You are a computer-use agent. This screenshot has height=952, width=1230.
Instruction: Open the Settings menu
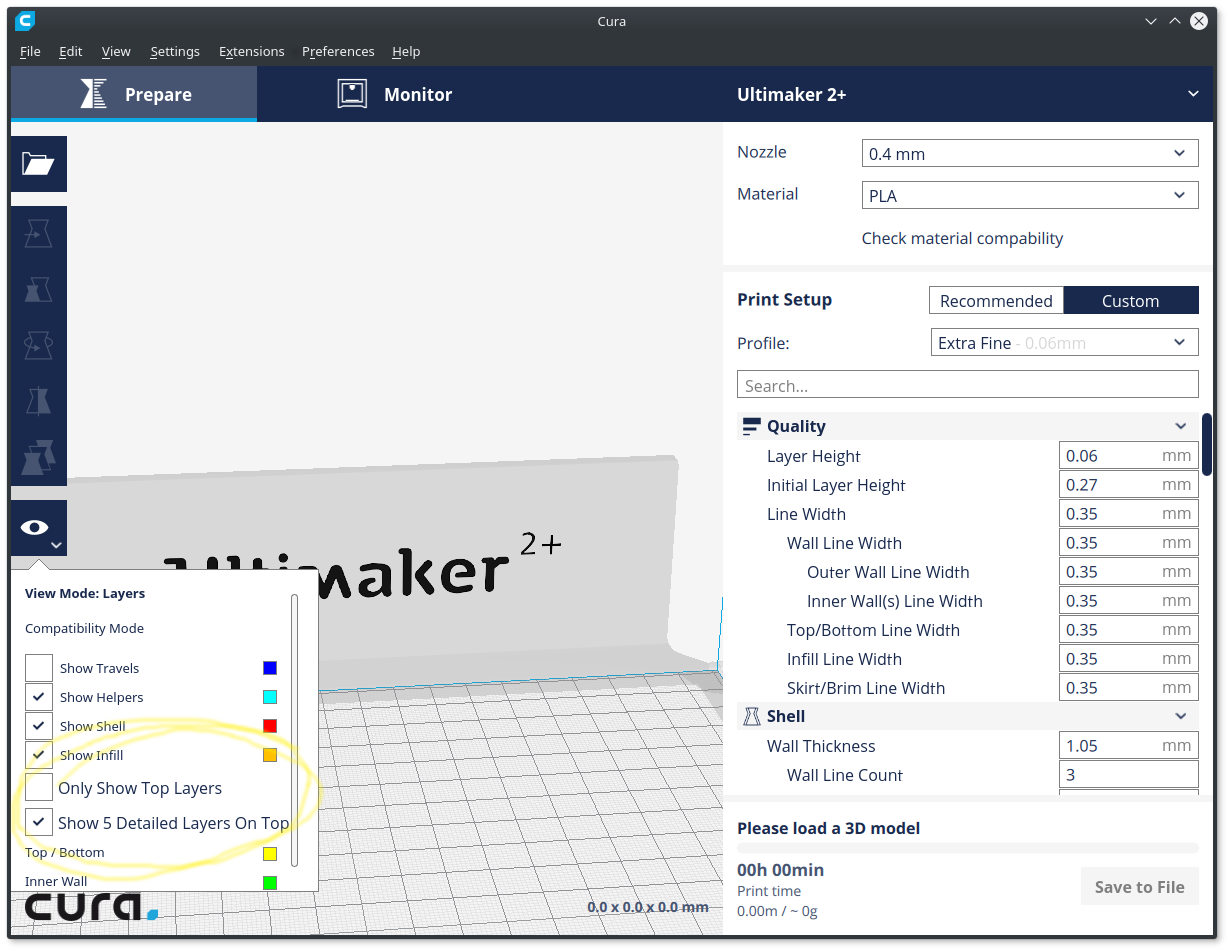click(x=175, y=51)
